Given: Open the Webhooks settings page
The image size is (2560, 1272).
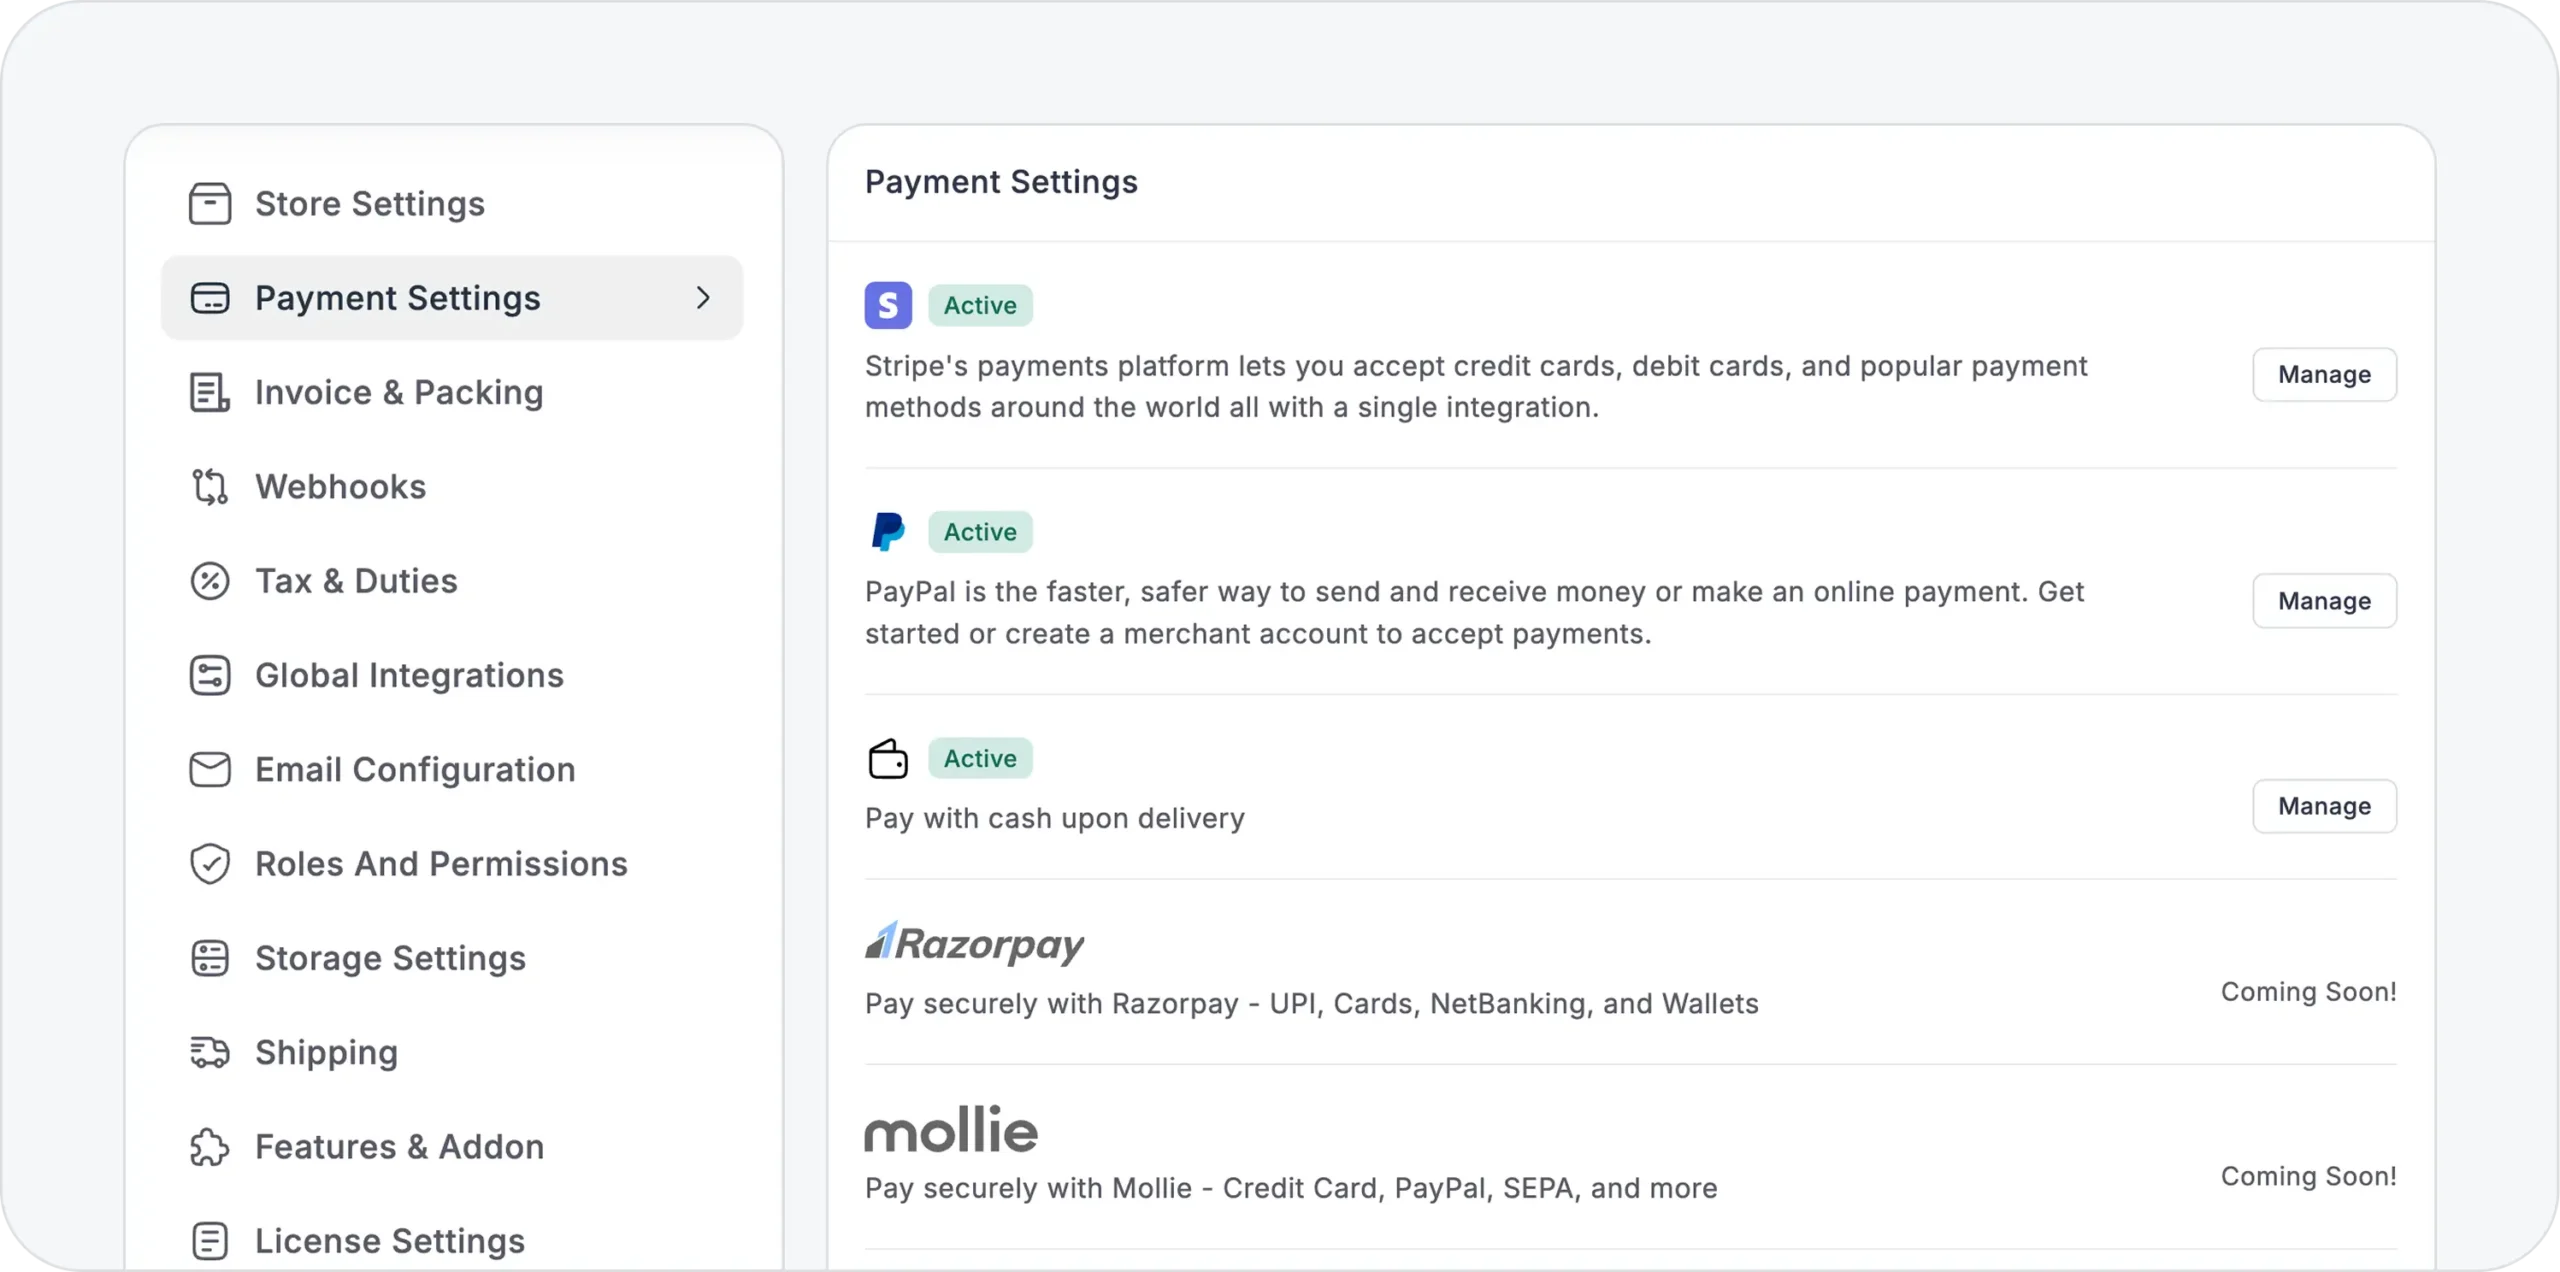Looking at the screenshot, I should tap(340, 487).
